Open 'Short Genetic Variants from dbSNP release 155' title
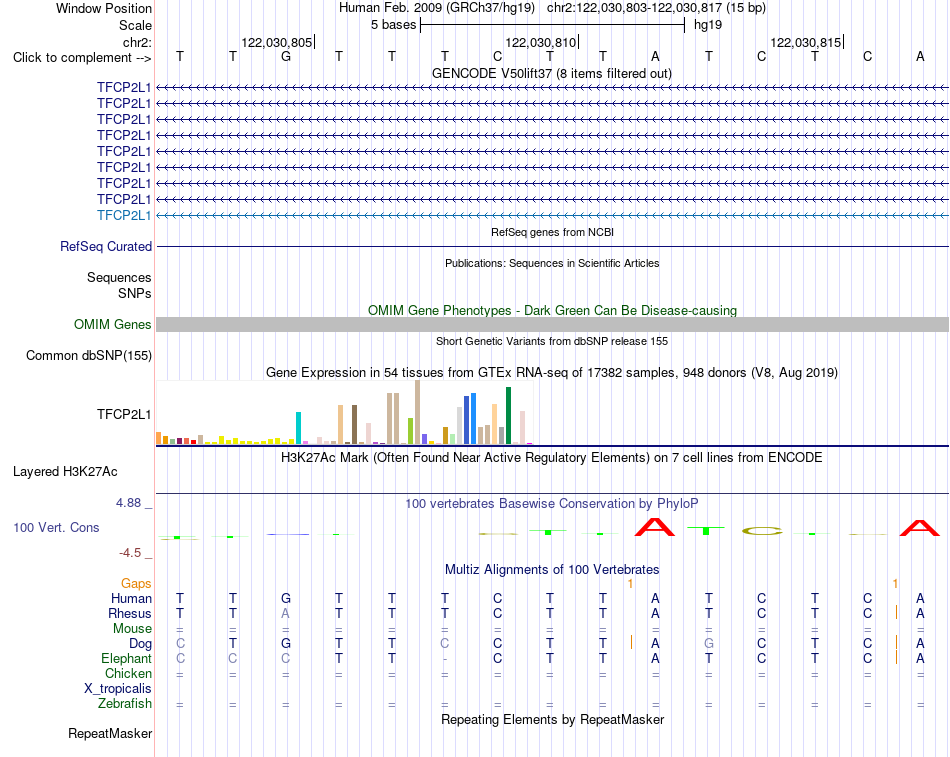 [x=552, y=341]
